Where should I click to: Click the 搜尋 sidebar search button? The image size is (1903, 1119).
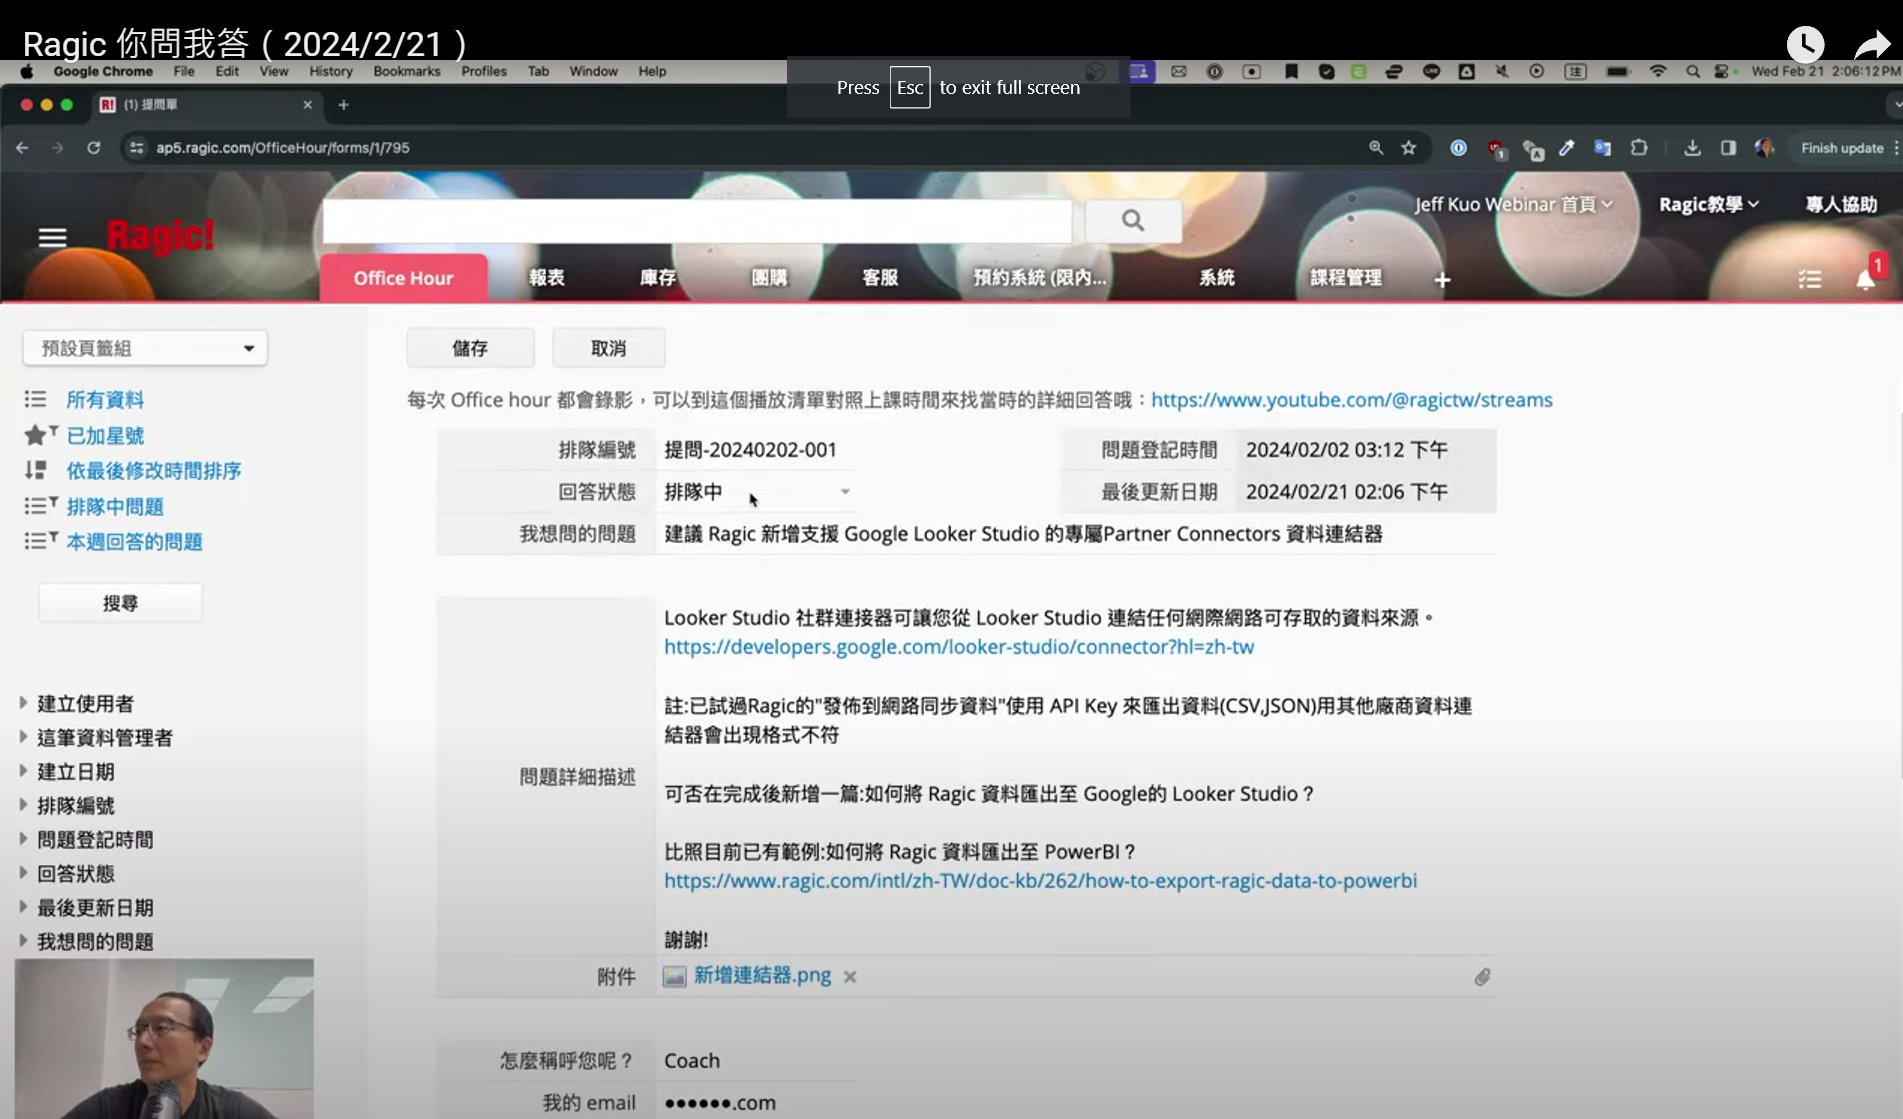(120, 604)
